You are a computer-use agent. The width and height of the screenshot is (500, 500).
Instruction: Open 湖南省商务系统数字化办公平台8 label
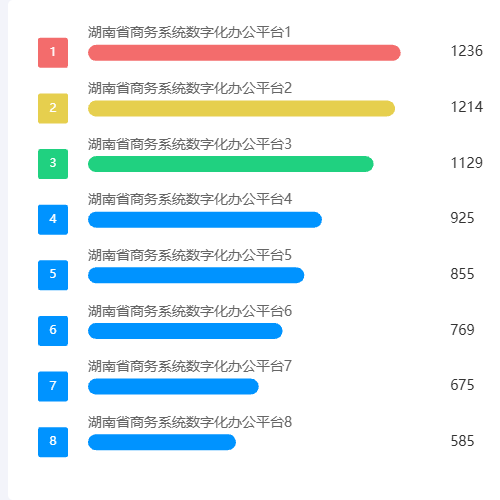(x=190, y=422)
